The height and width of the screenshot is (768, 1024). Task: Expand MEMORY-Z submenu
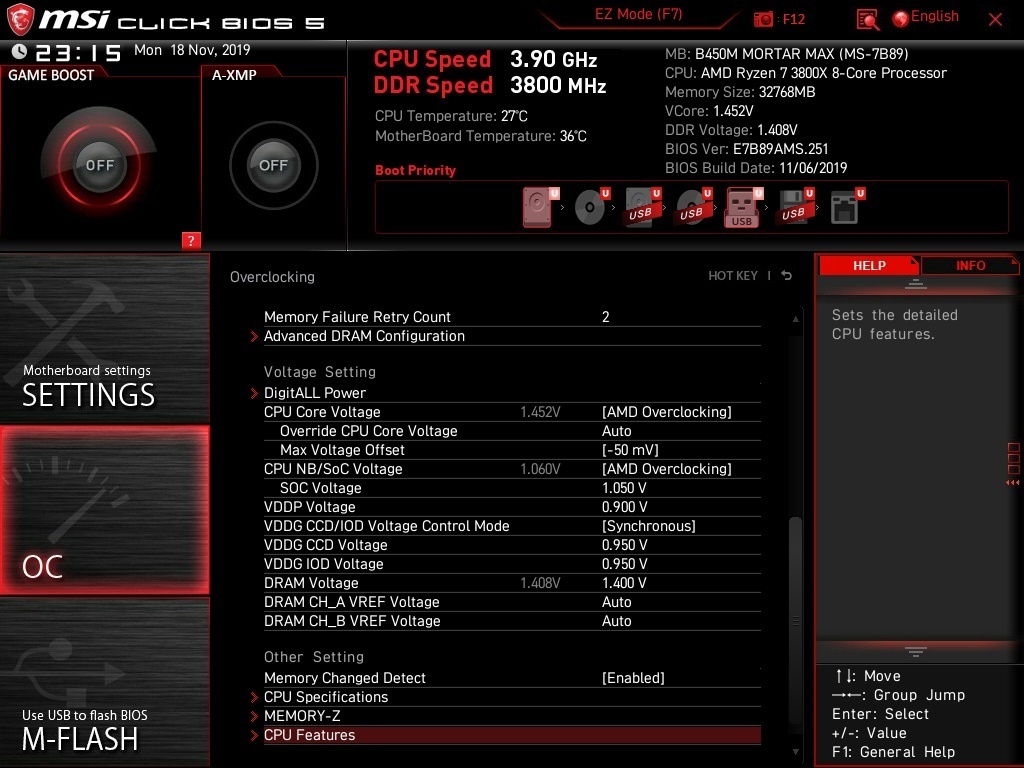pos(505,716)
